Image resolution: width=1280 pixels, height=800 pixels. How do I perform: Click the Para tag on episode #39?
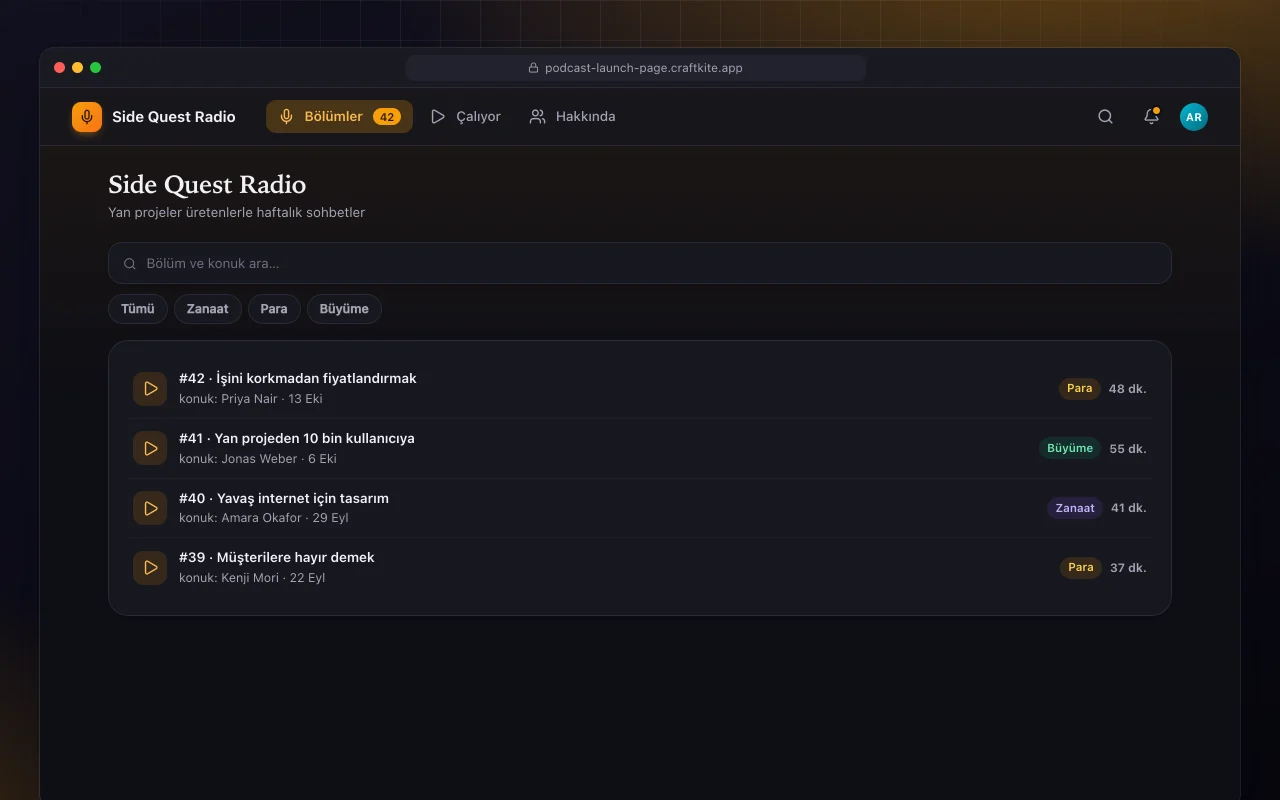click(x=1081, y=567)
